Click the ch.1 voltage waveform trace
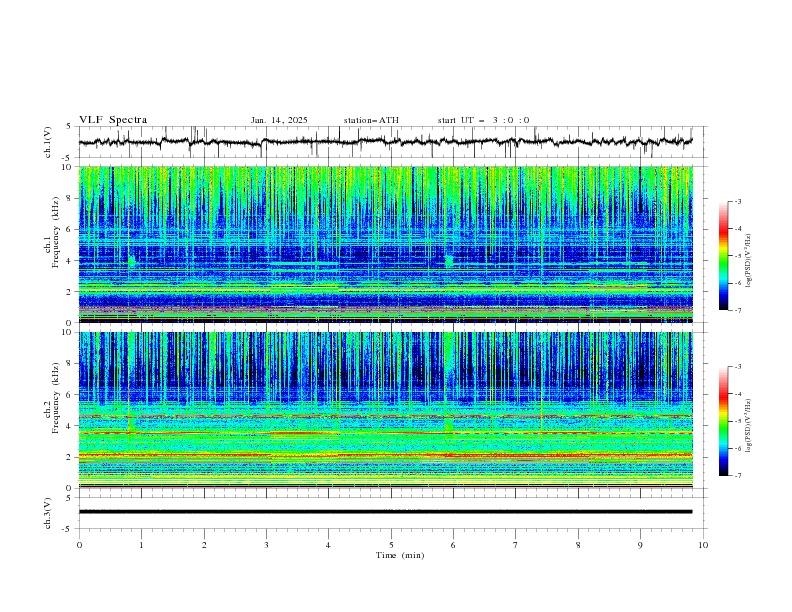Image resolution: width=792 pixels, height=612 pixels. coord(385,142)
